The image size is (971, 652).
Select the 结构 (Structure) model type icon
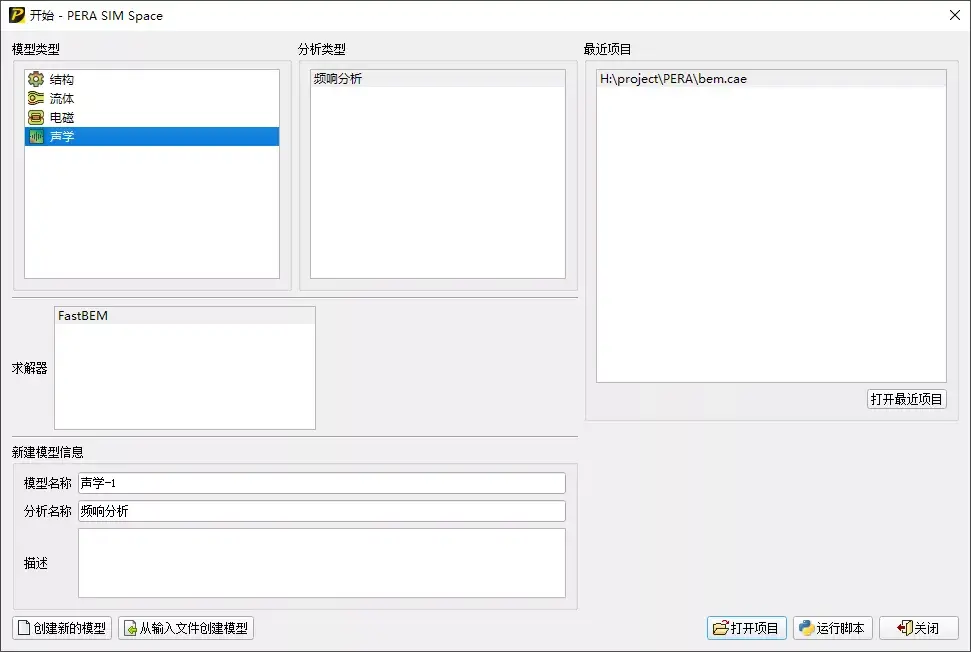36,79
